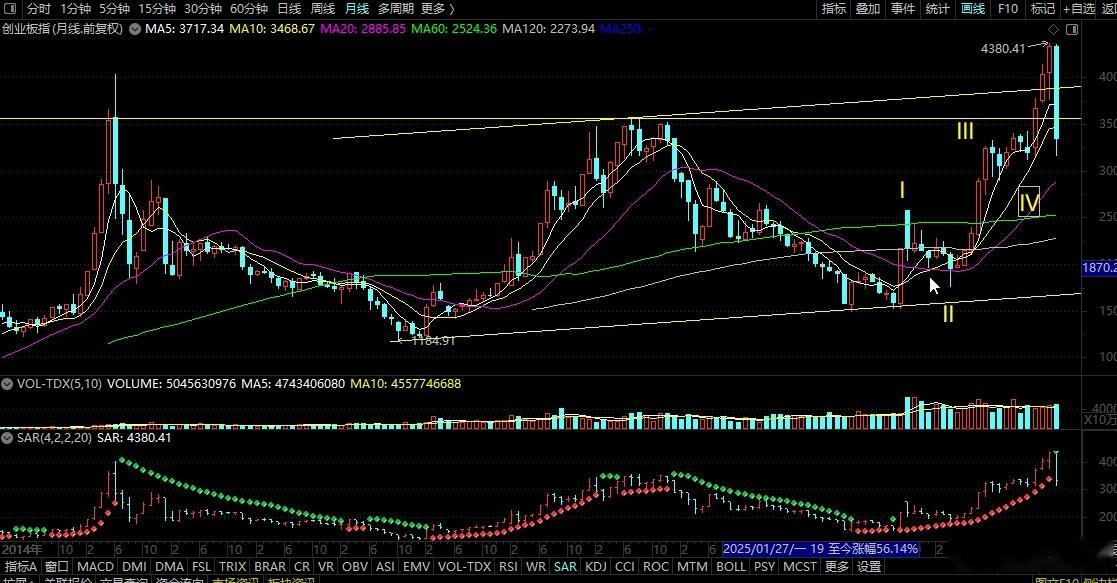Click the 事件 events button

(x=903, y=9)
